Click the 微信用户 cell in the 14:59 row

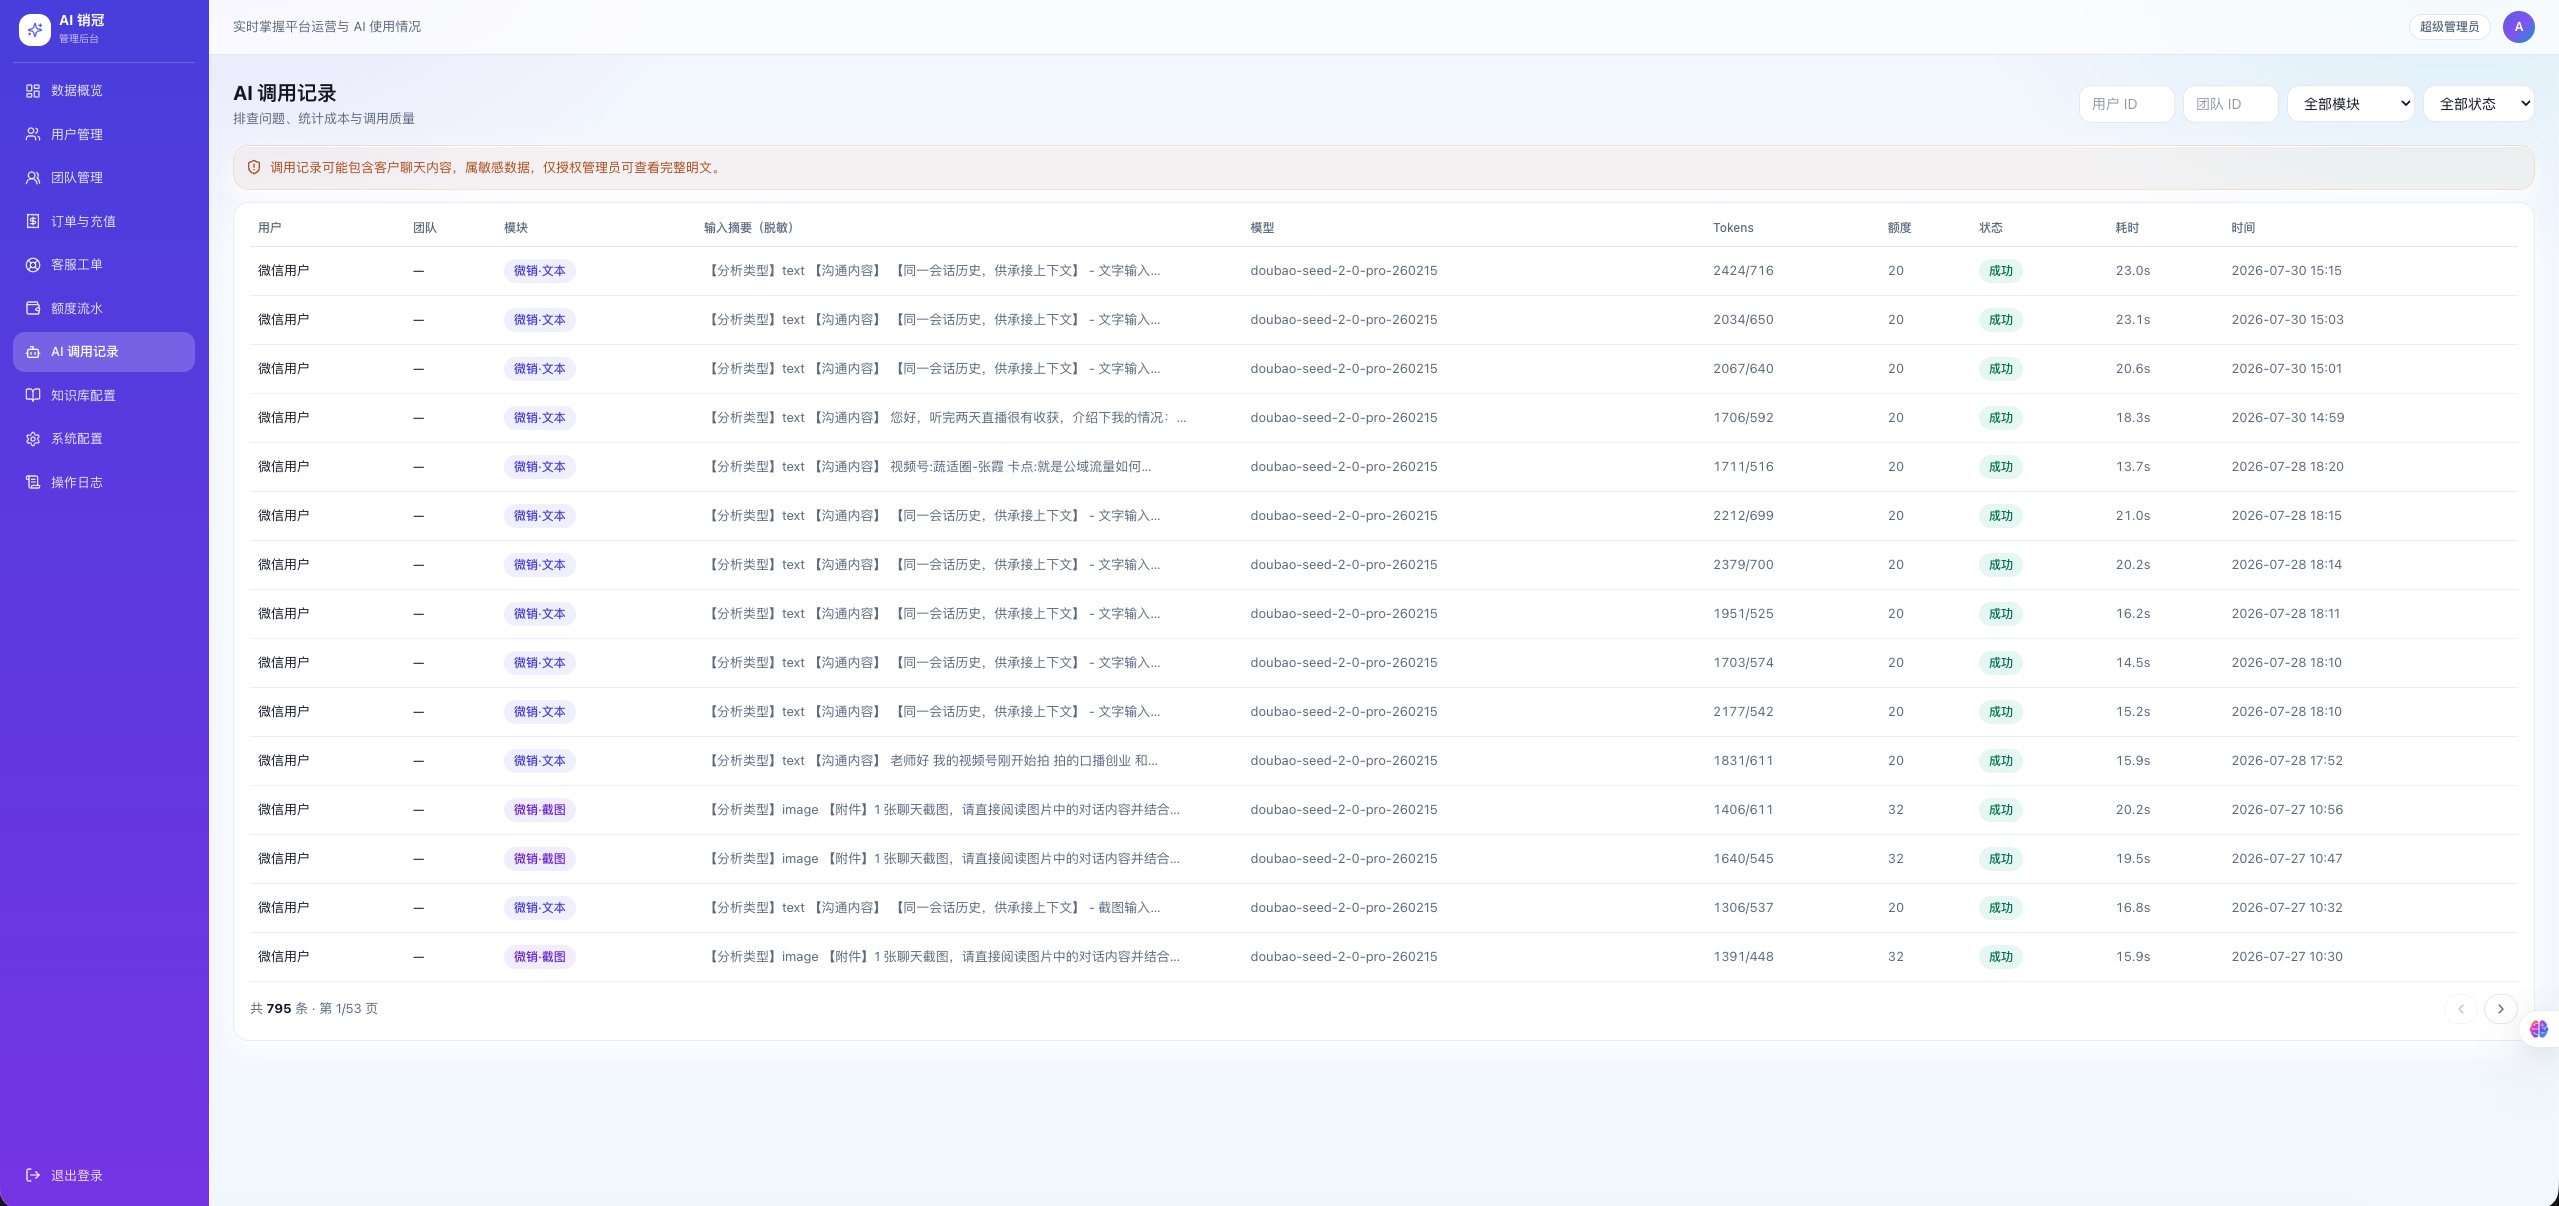click(283, 418)
